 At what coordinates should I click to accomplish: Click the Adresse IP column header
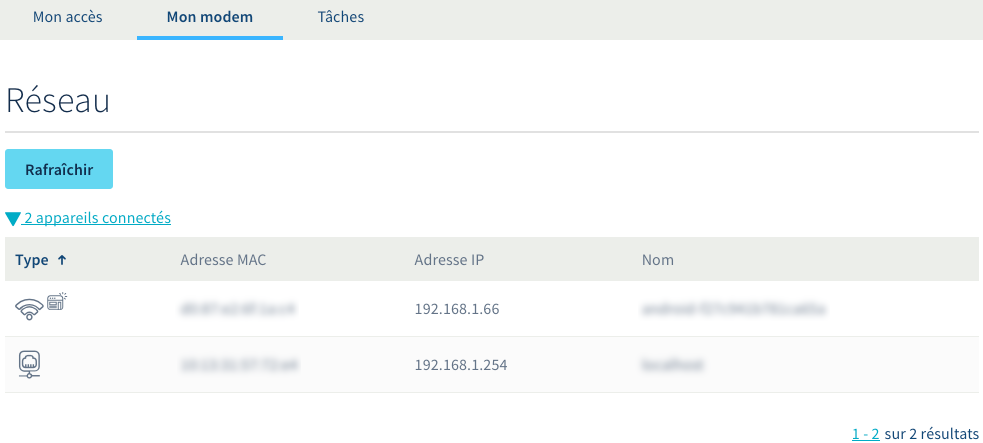[x=448, y=260]
